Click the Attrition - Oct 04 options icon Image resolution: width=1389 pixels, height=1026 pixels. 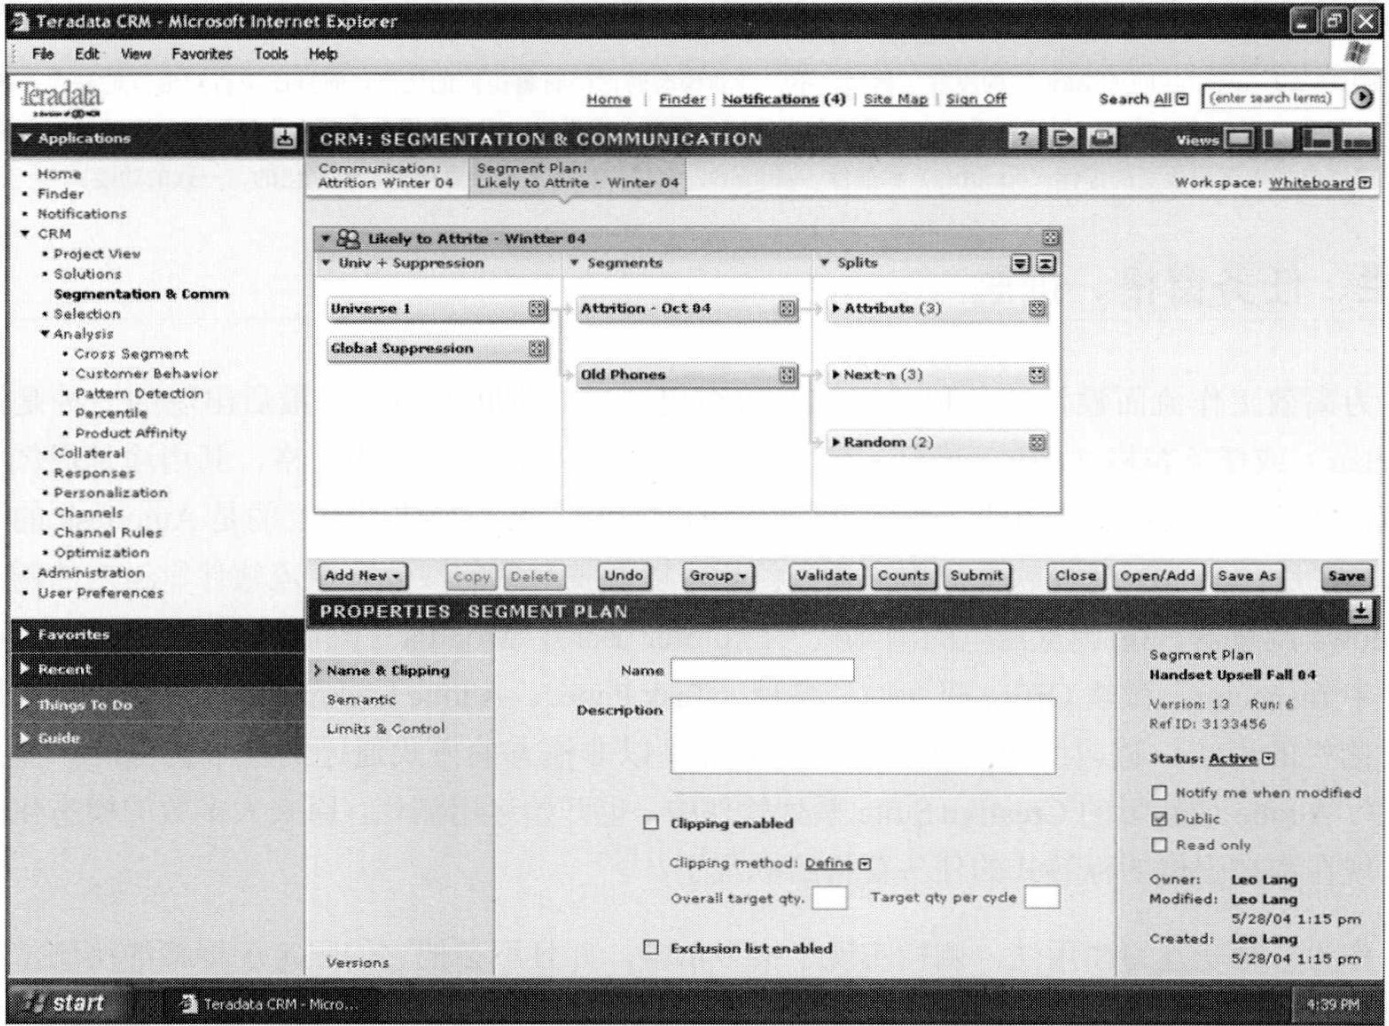pyautogui.click(x=788, y=309)
